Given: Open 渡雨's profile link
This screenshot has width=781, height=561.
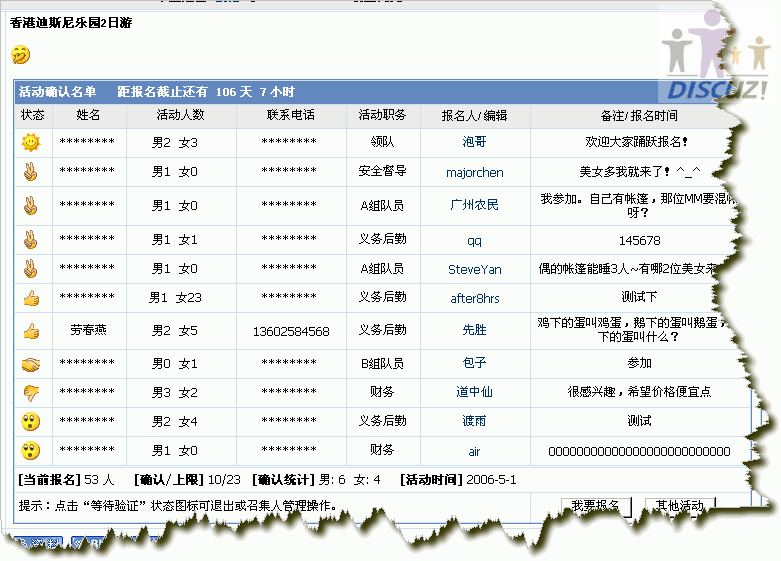Looking at the screenshot, I should click(474, 421).
